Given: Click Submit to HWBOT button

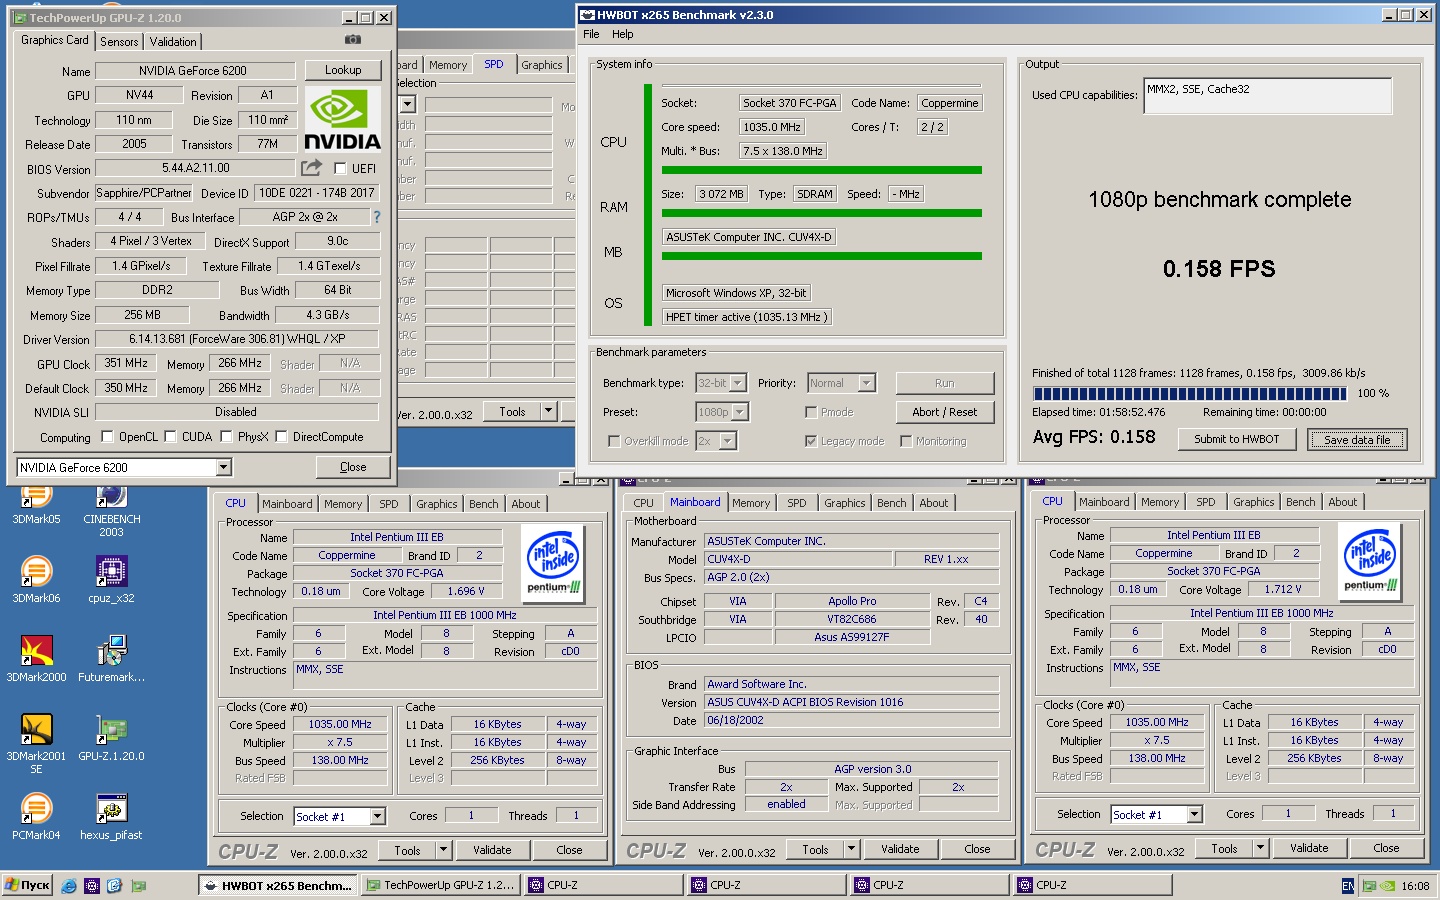Looking at the screenshot, I should (1236, 439).
